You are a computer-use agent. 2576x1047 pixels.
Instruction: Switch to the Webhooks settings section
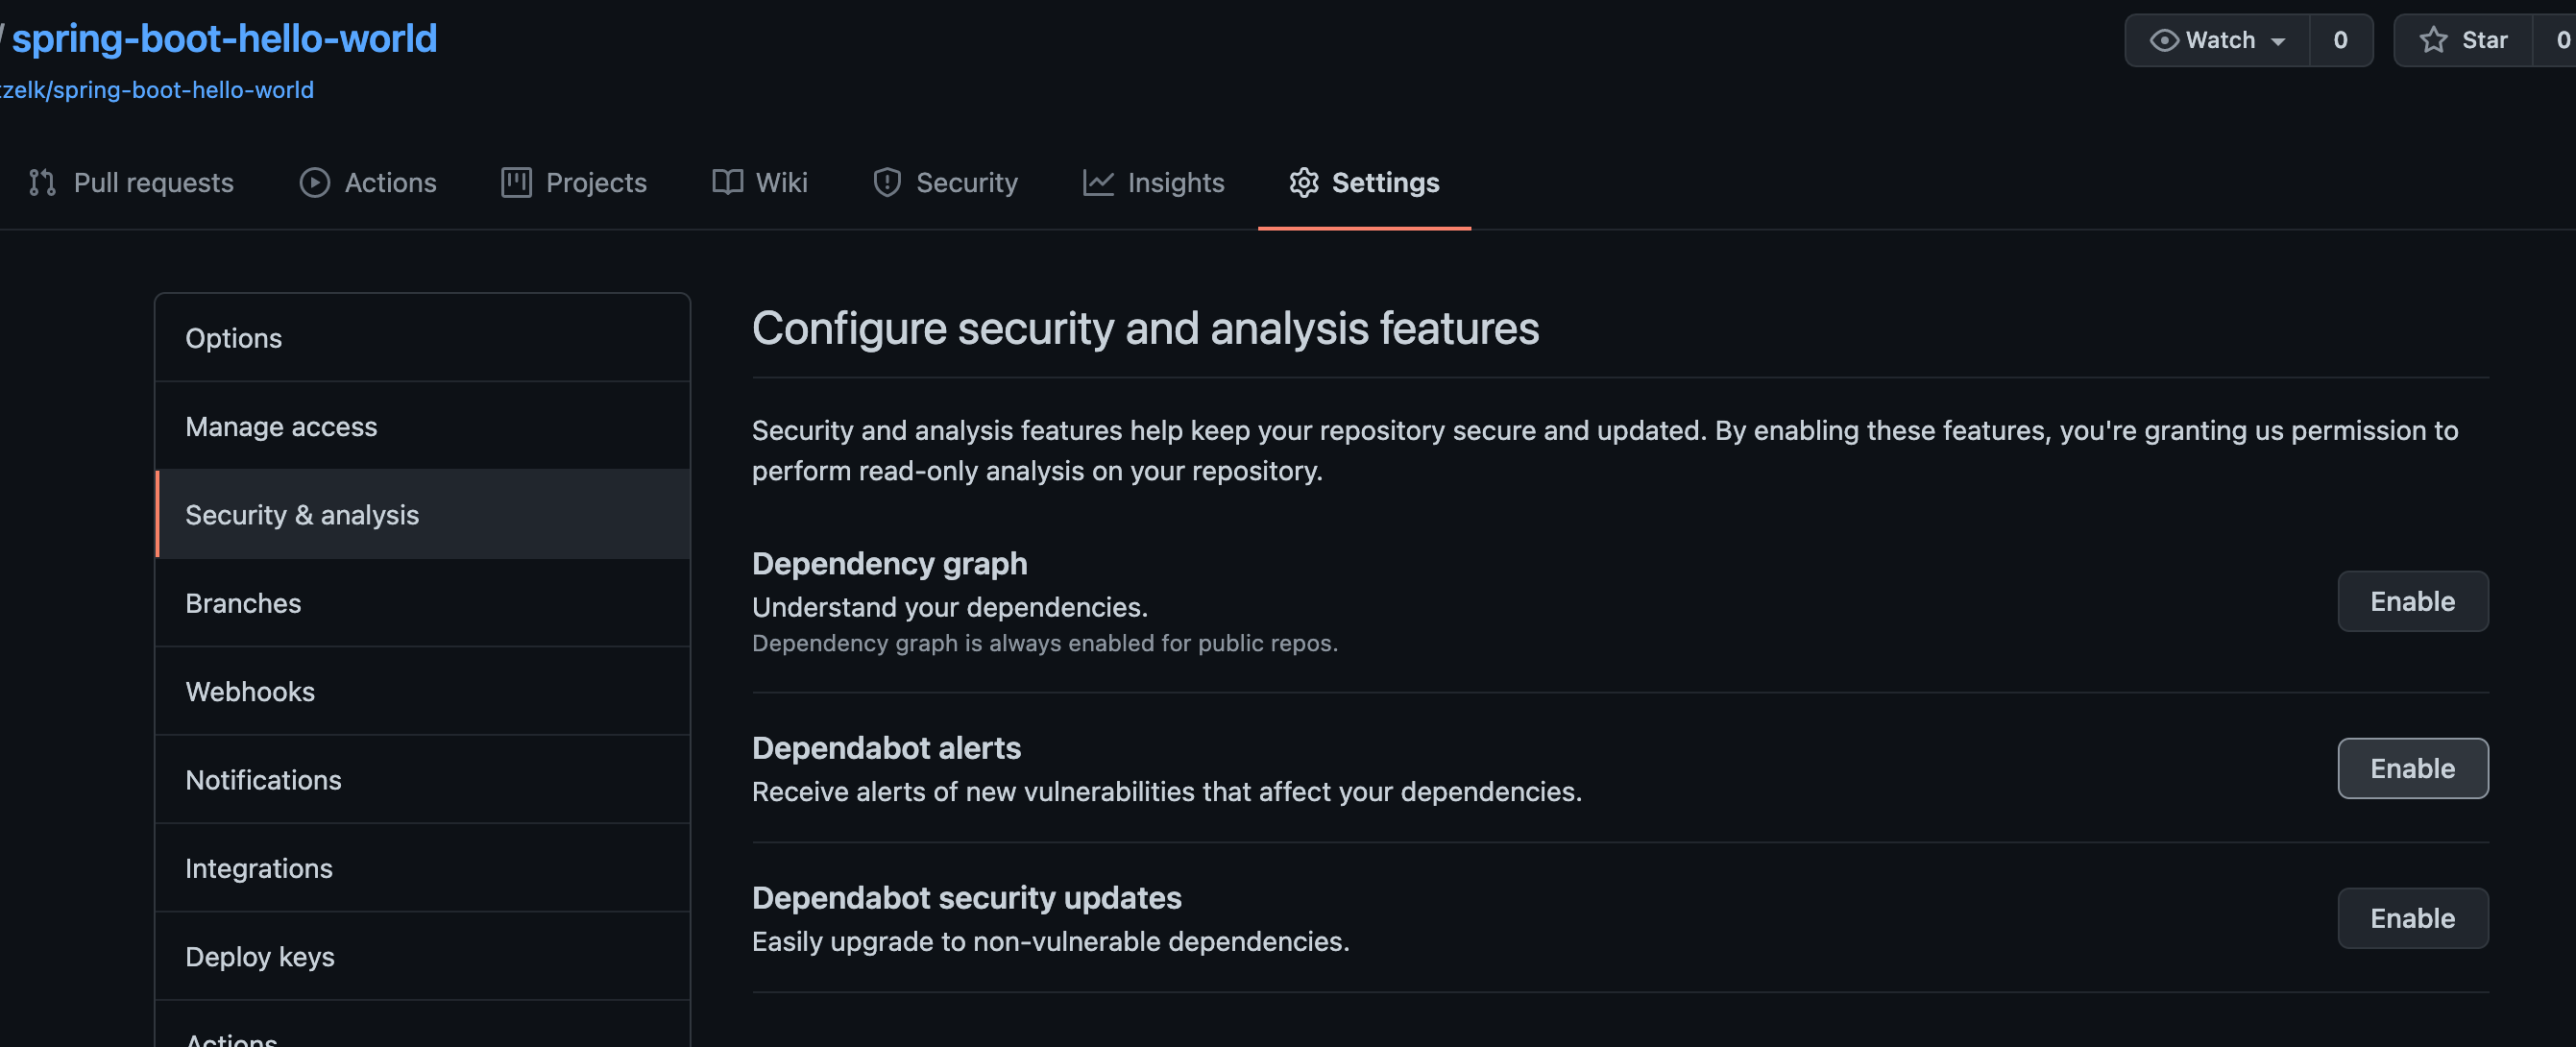(250, 691)
